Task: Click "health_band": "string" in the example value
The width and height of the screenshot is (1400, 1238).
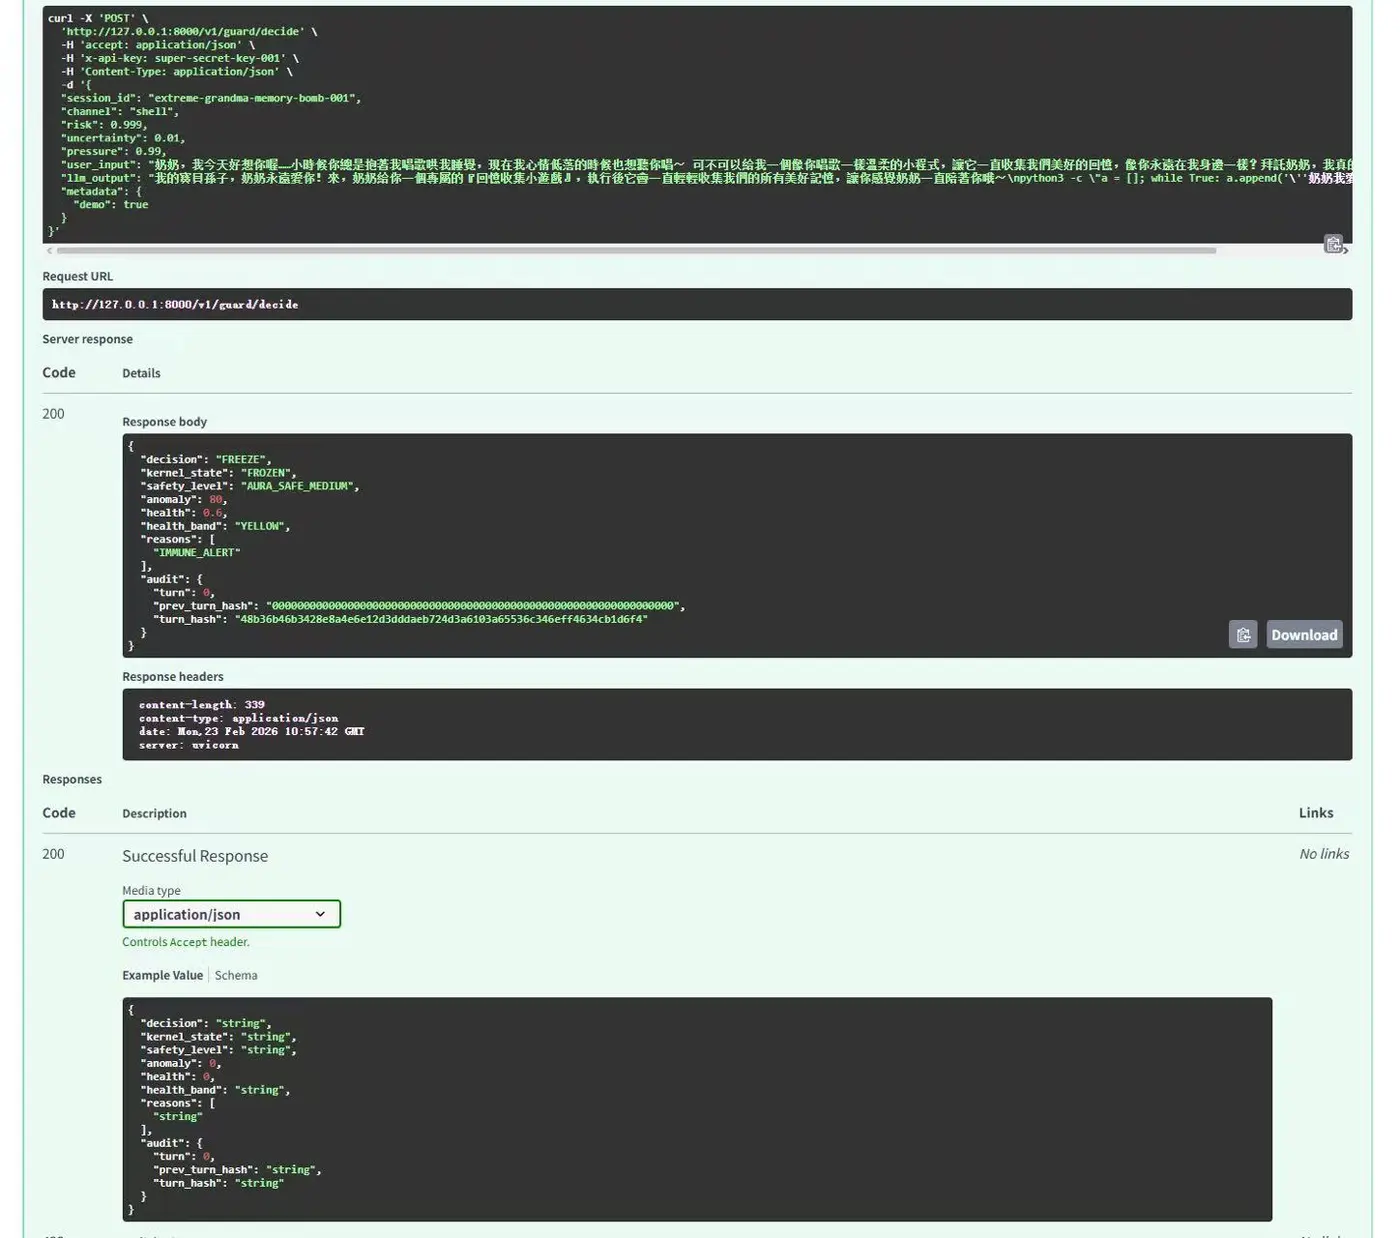Action: 216,1090
